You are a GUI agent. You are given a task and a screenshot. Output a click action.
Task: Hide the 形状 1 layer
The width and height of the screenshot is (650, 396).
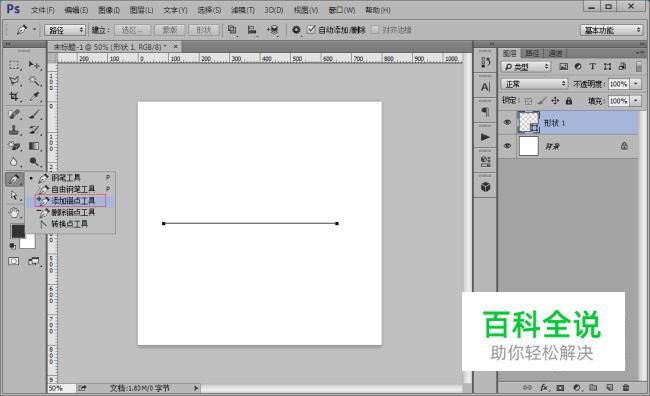click(x=507, y=122)
